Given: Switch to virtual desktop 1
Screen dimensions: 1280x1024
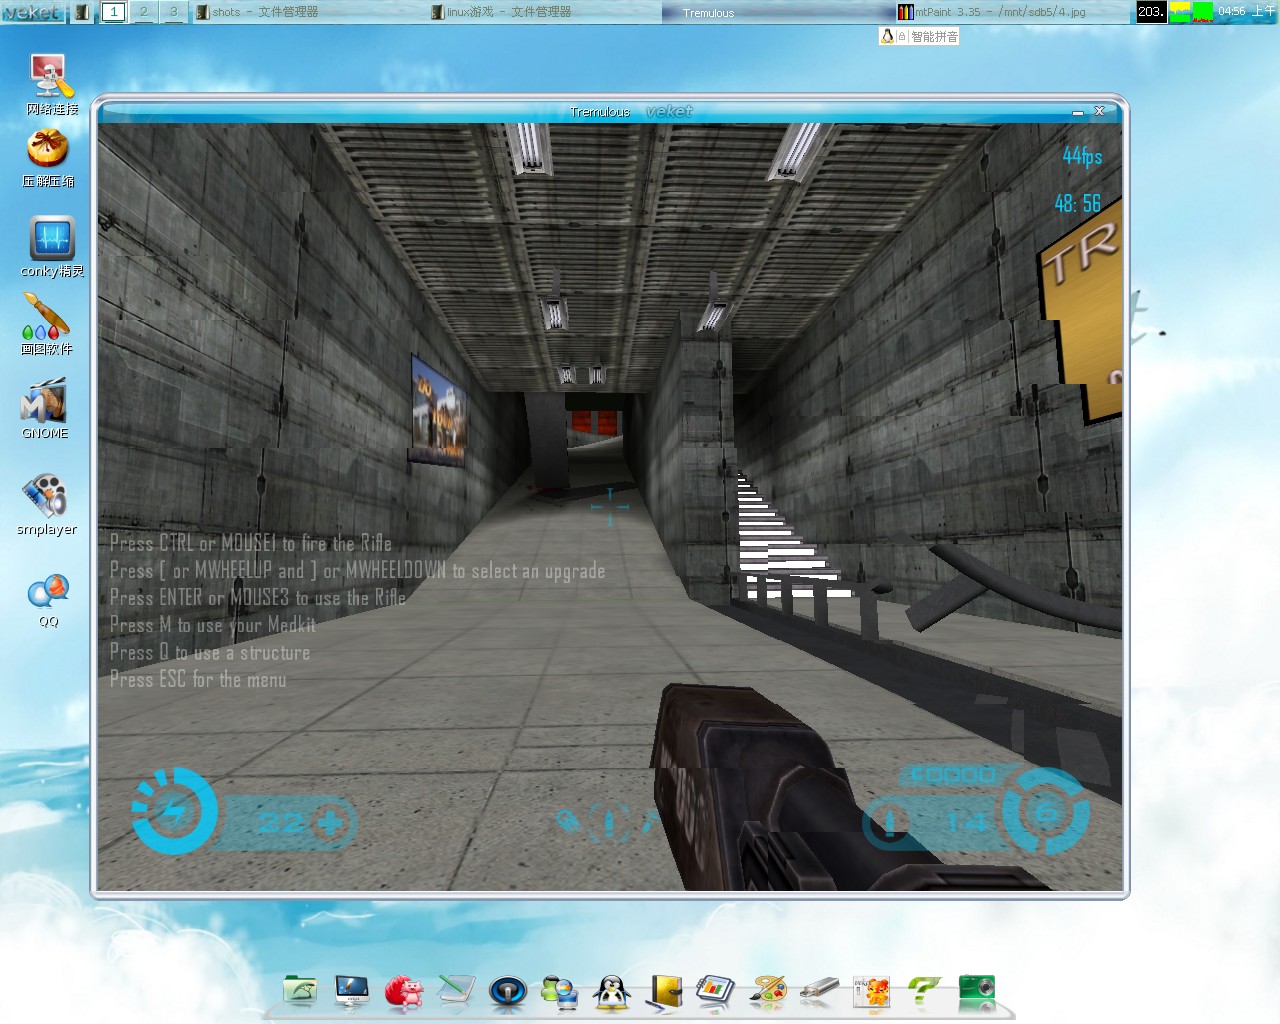Looking at the screenshot, I should (113, 12).
